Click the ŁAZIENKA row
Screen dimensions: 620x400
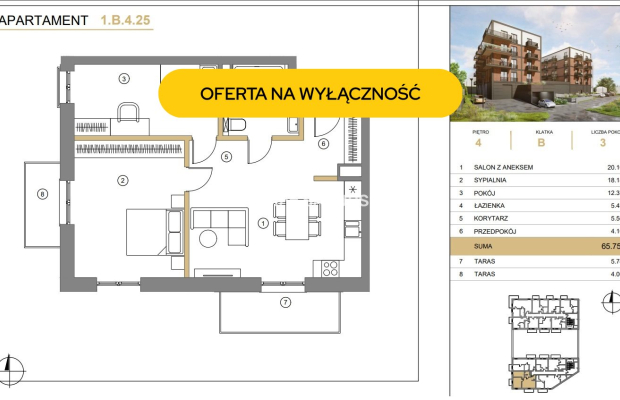coord(535,206)
